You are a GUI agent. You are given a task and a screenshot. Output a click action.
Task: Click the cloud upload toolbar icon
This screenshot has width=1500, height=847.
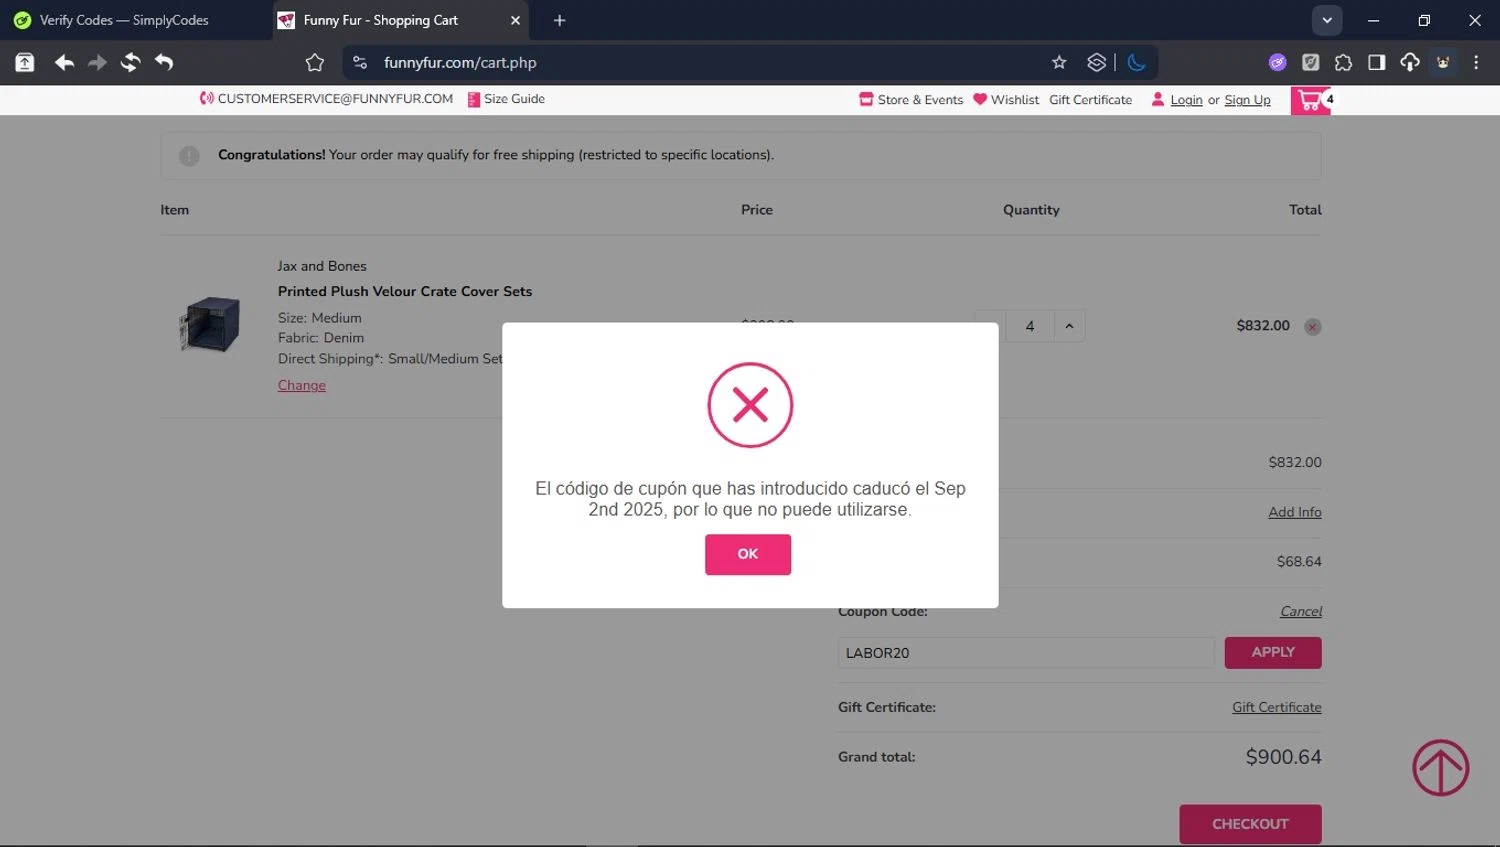[x=1409, y=62]
